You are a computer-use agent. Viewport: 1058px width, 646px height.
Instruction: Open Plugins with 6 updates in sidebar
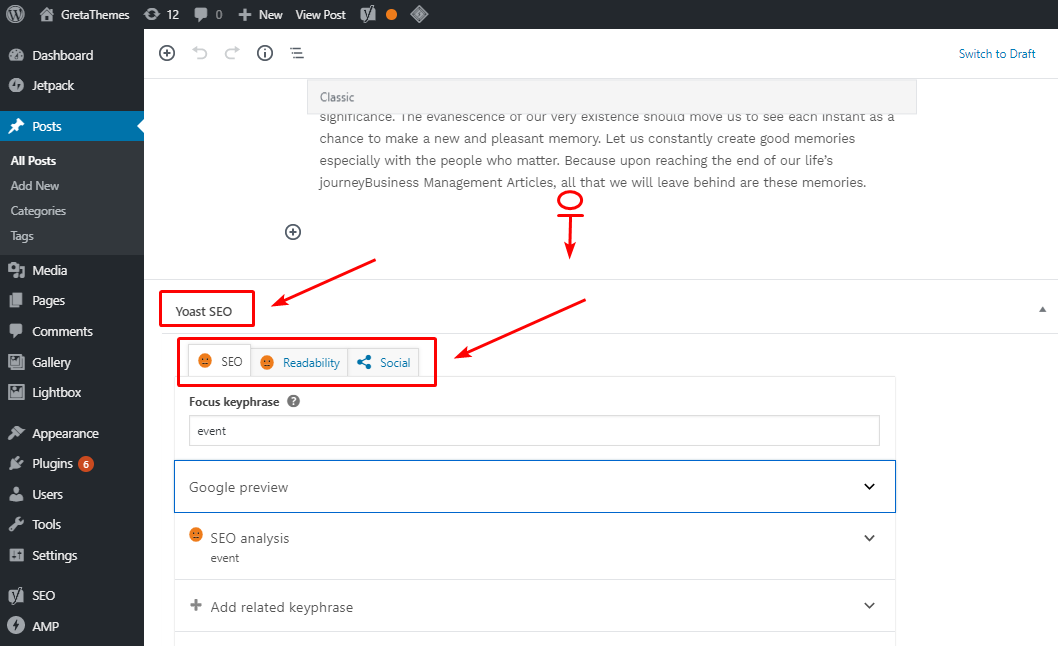pos(72,464)
